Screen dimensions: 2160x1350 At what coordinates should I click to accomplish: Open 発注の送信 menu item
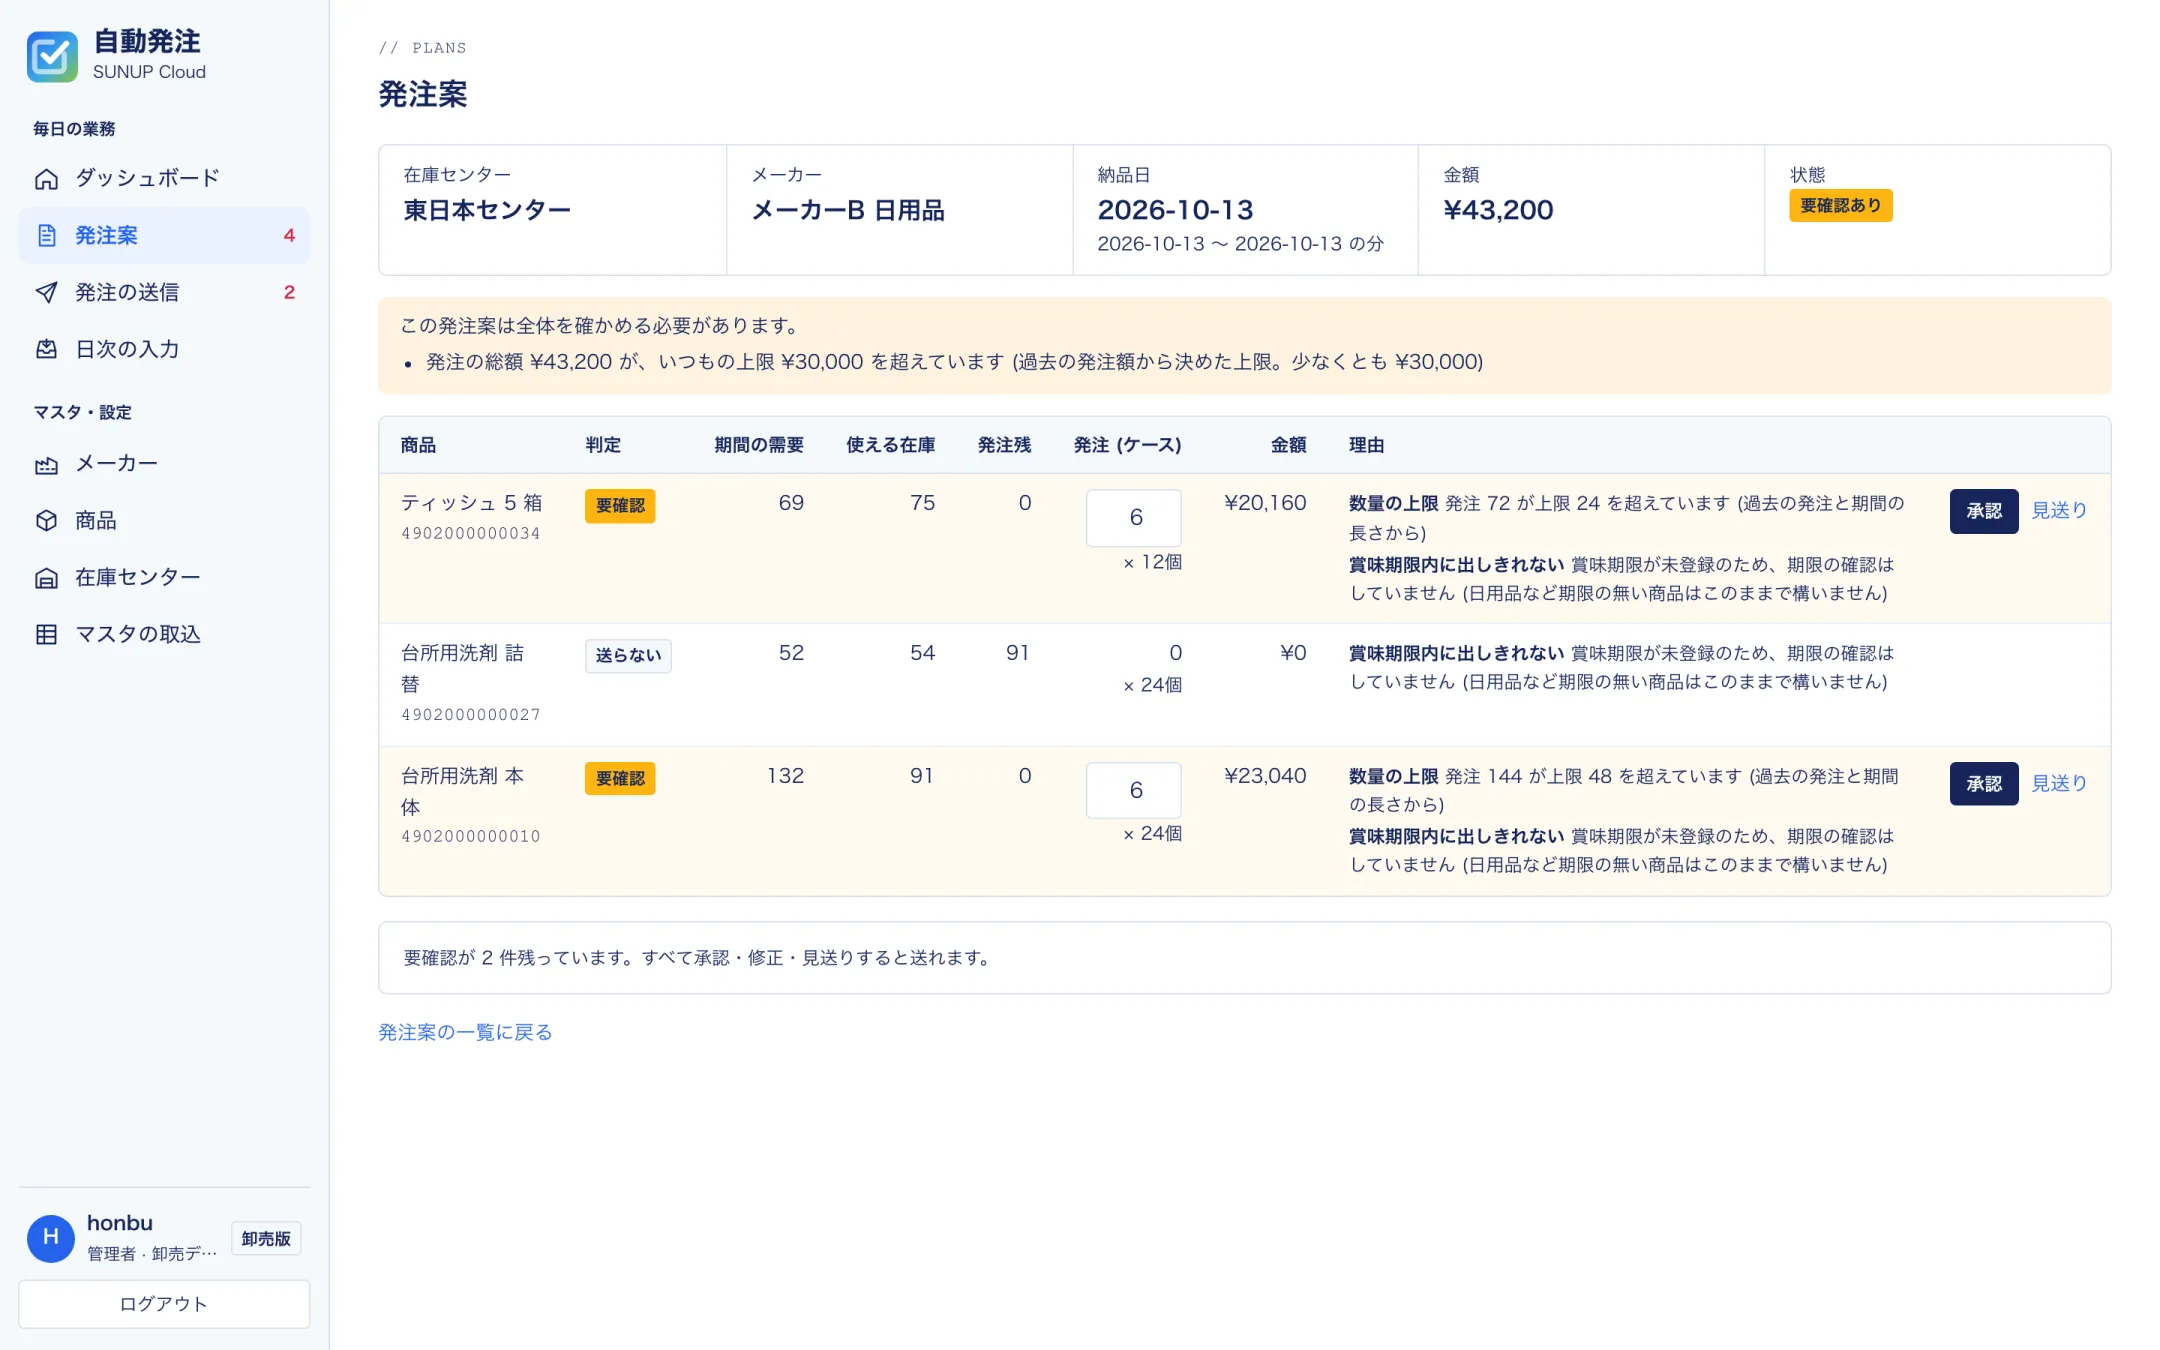pyautogui.click(x=164, y=293)
